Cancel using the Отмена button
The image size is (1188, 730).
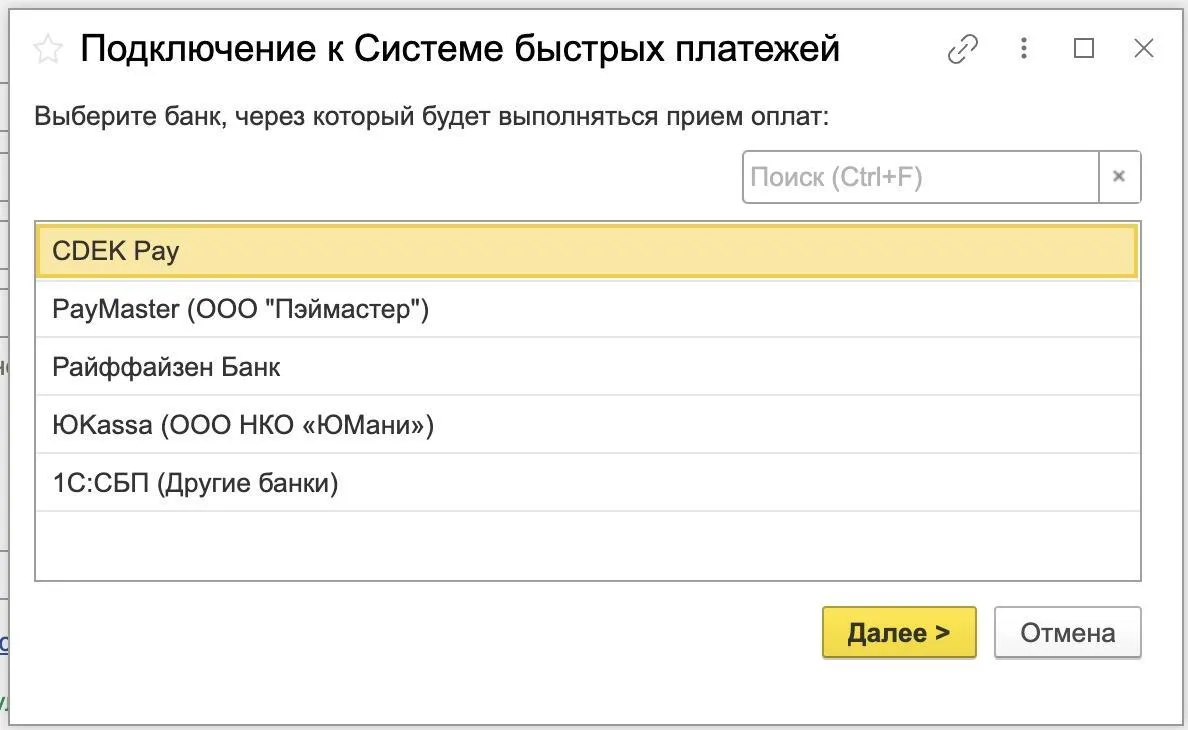[1068, 632]
